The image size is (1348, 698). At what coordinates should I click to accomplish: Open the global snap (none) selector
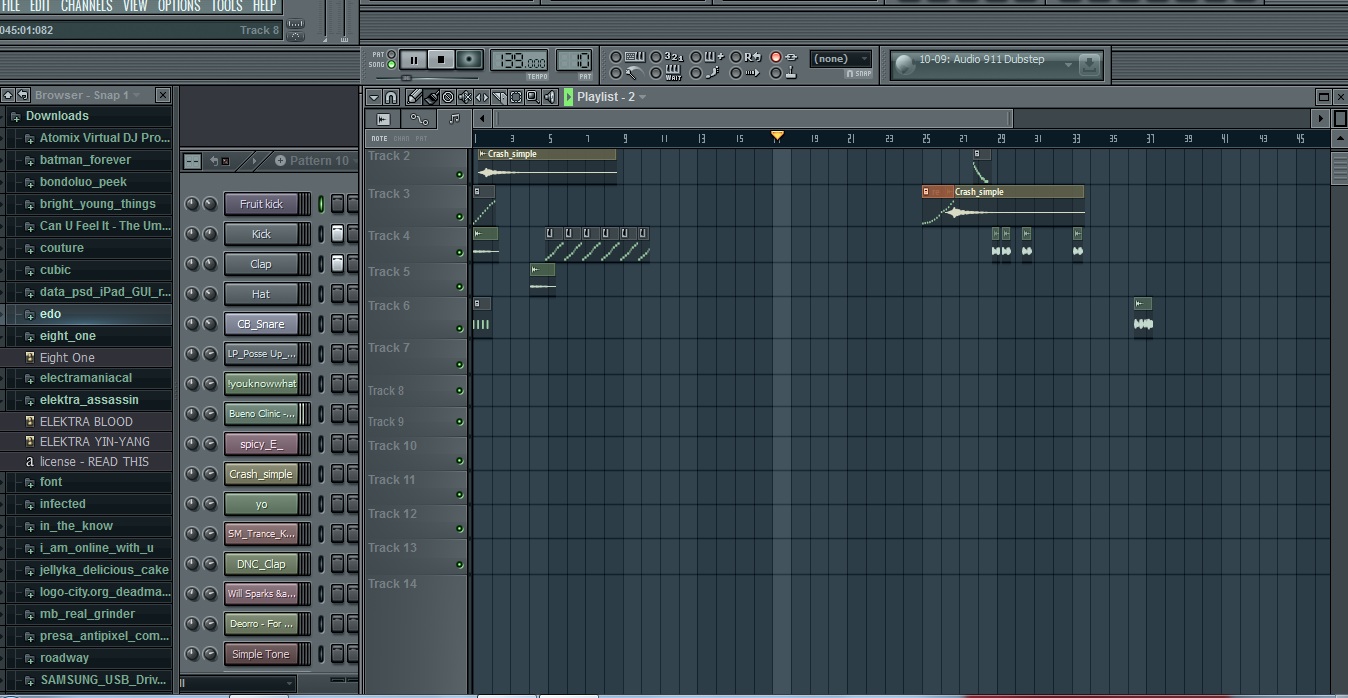tap(840, 59)
